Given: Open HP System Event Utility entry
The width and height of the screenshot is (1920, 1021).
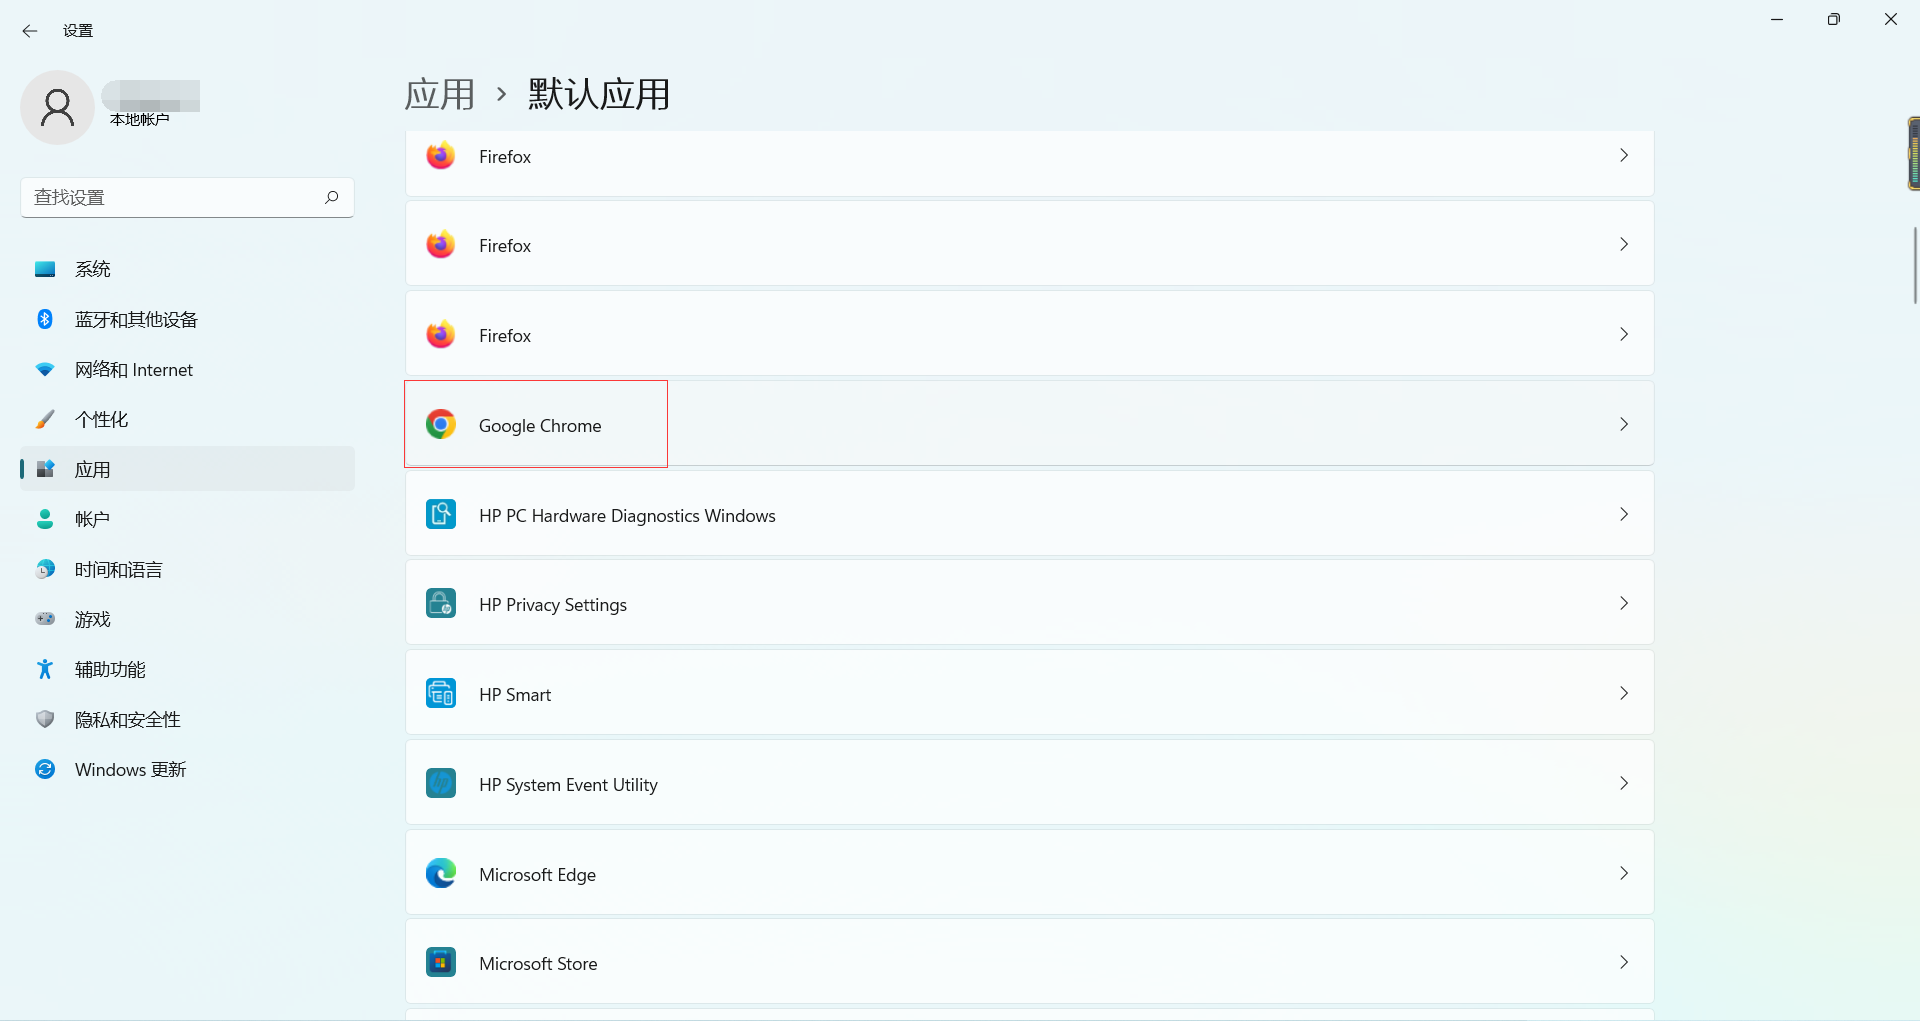Looking at the screenshot, I should coord(1029,783).
